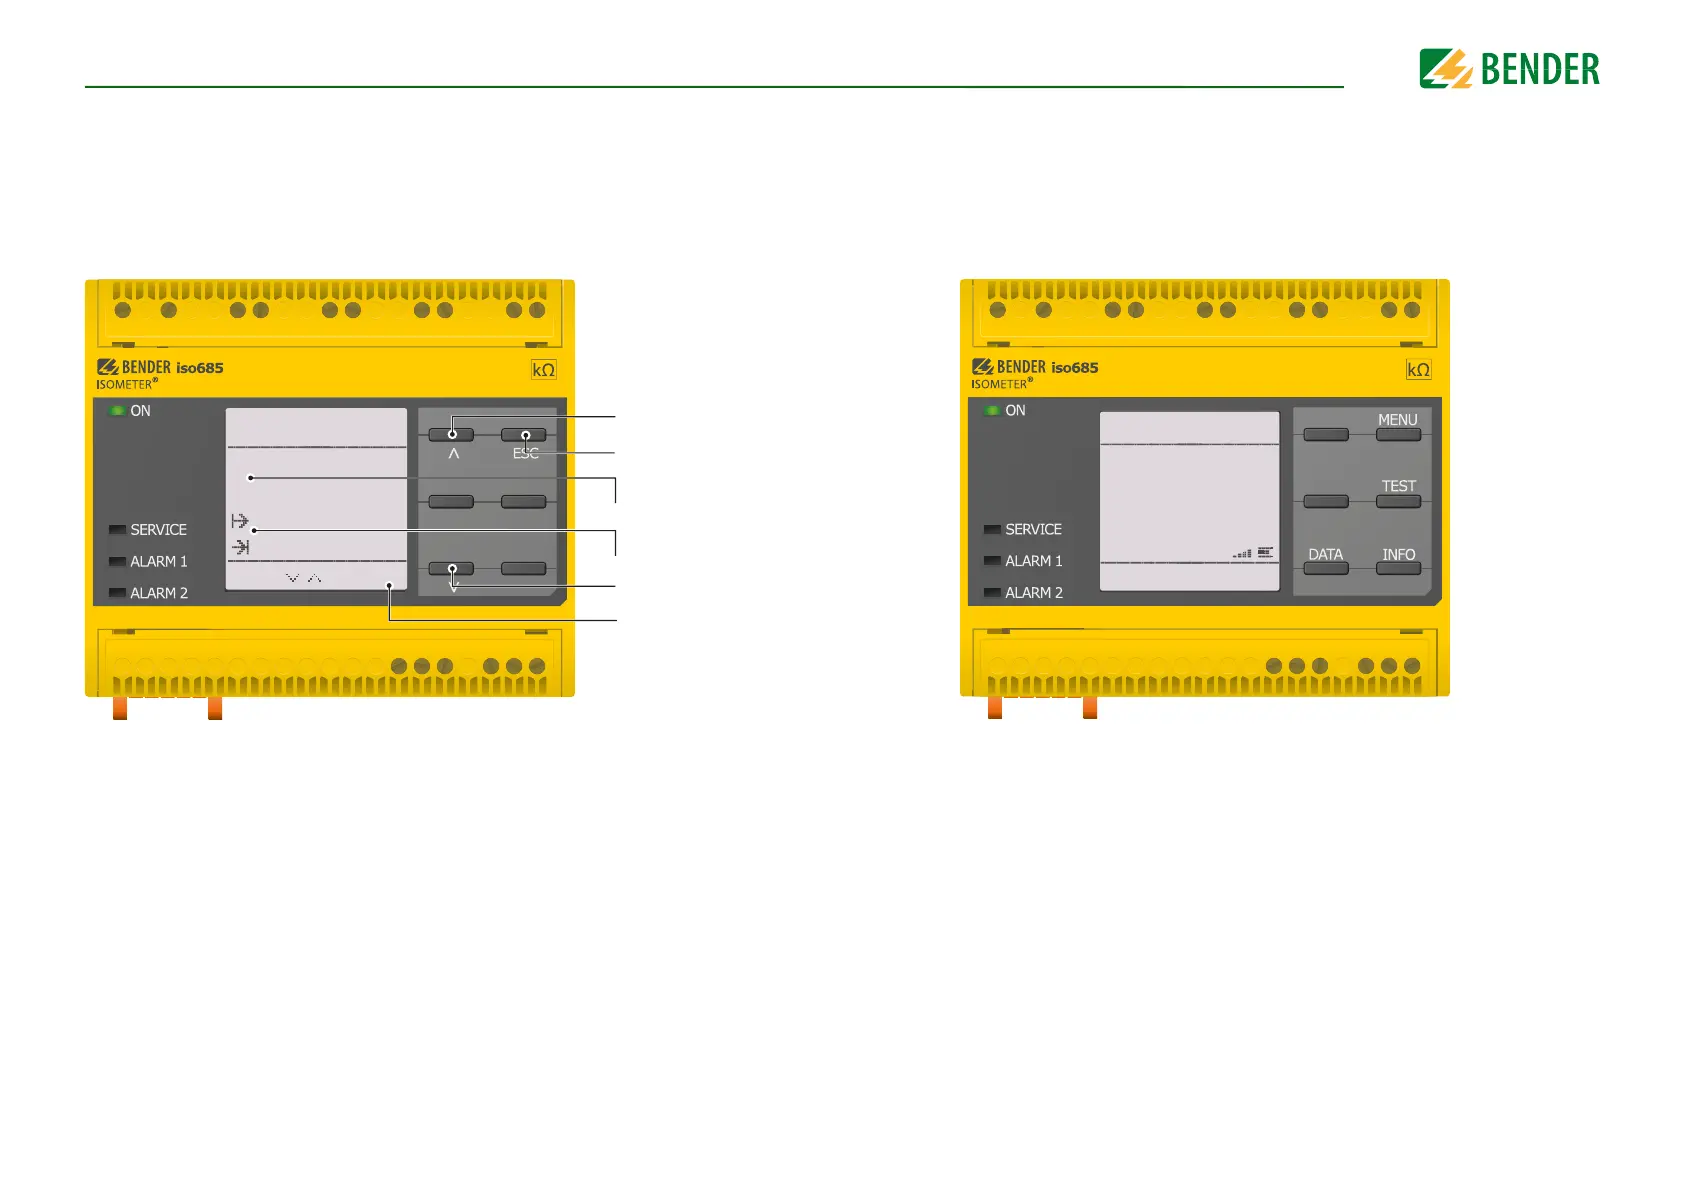Click the kΩ symbol on the right device
The image size is (1684, 1190).
1419,370
